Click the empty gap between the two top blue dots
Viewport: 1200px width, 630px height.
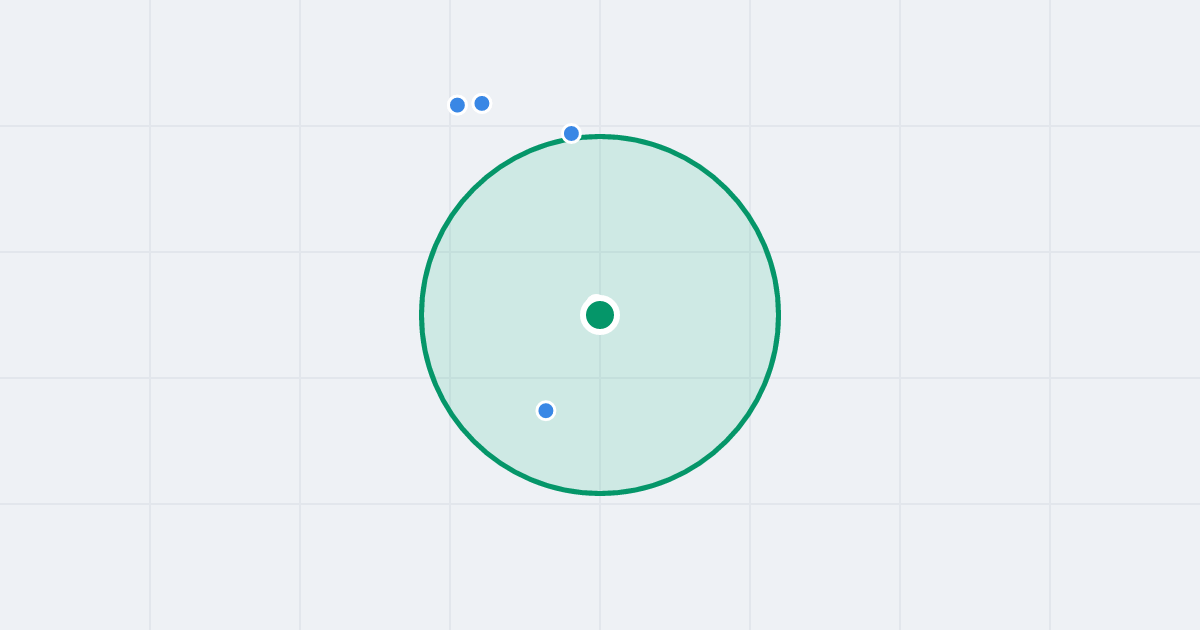[x=470, y=104]
